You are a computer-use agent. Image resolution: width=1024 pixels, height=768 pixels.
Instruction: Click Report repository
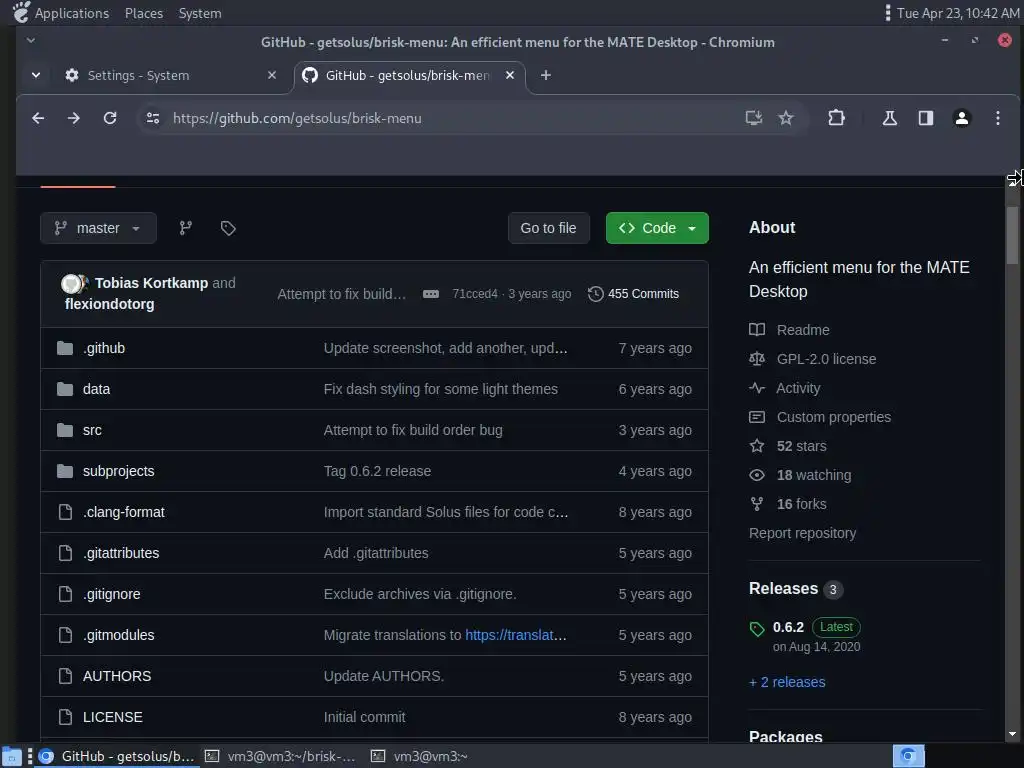coord(802,533)
